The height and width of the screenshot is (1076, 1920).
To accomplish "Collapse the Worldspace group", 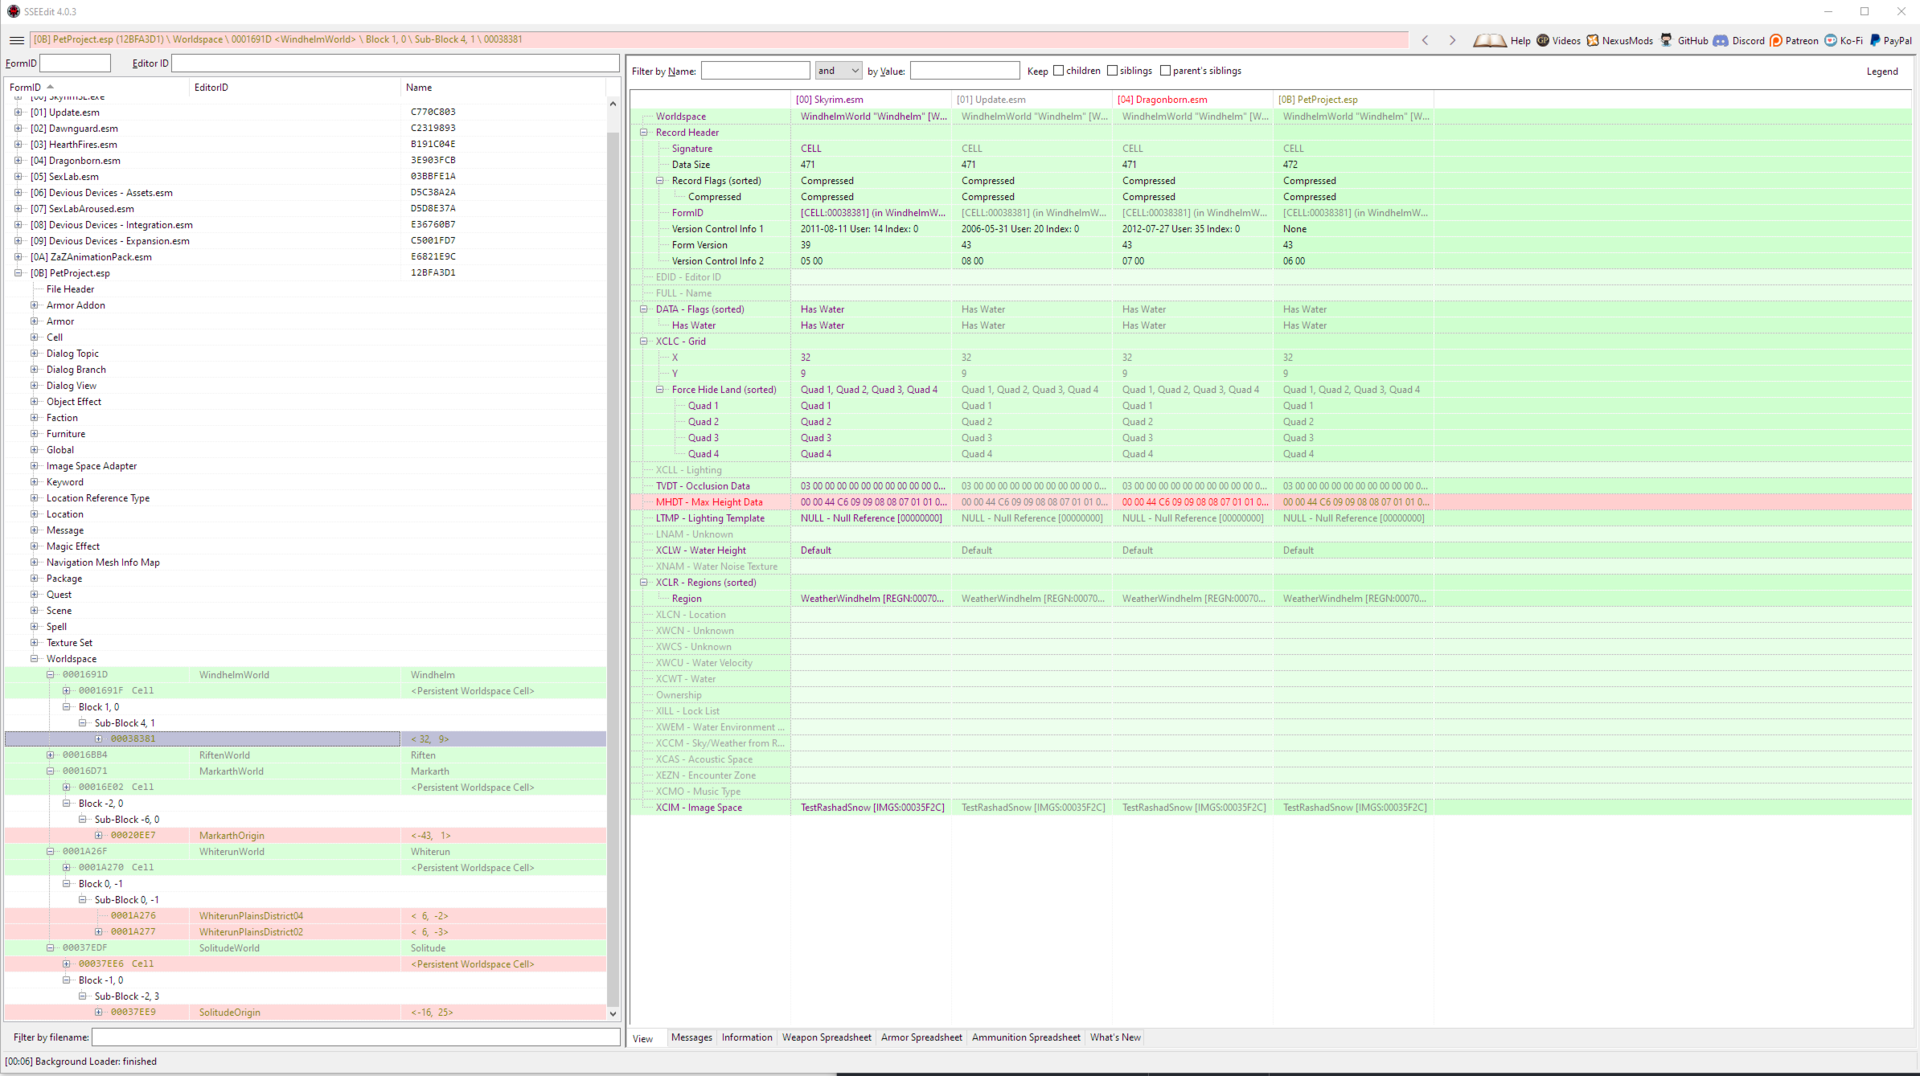I will point(34,659).
